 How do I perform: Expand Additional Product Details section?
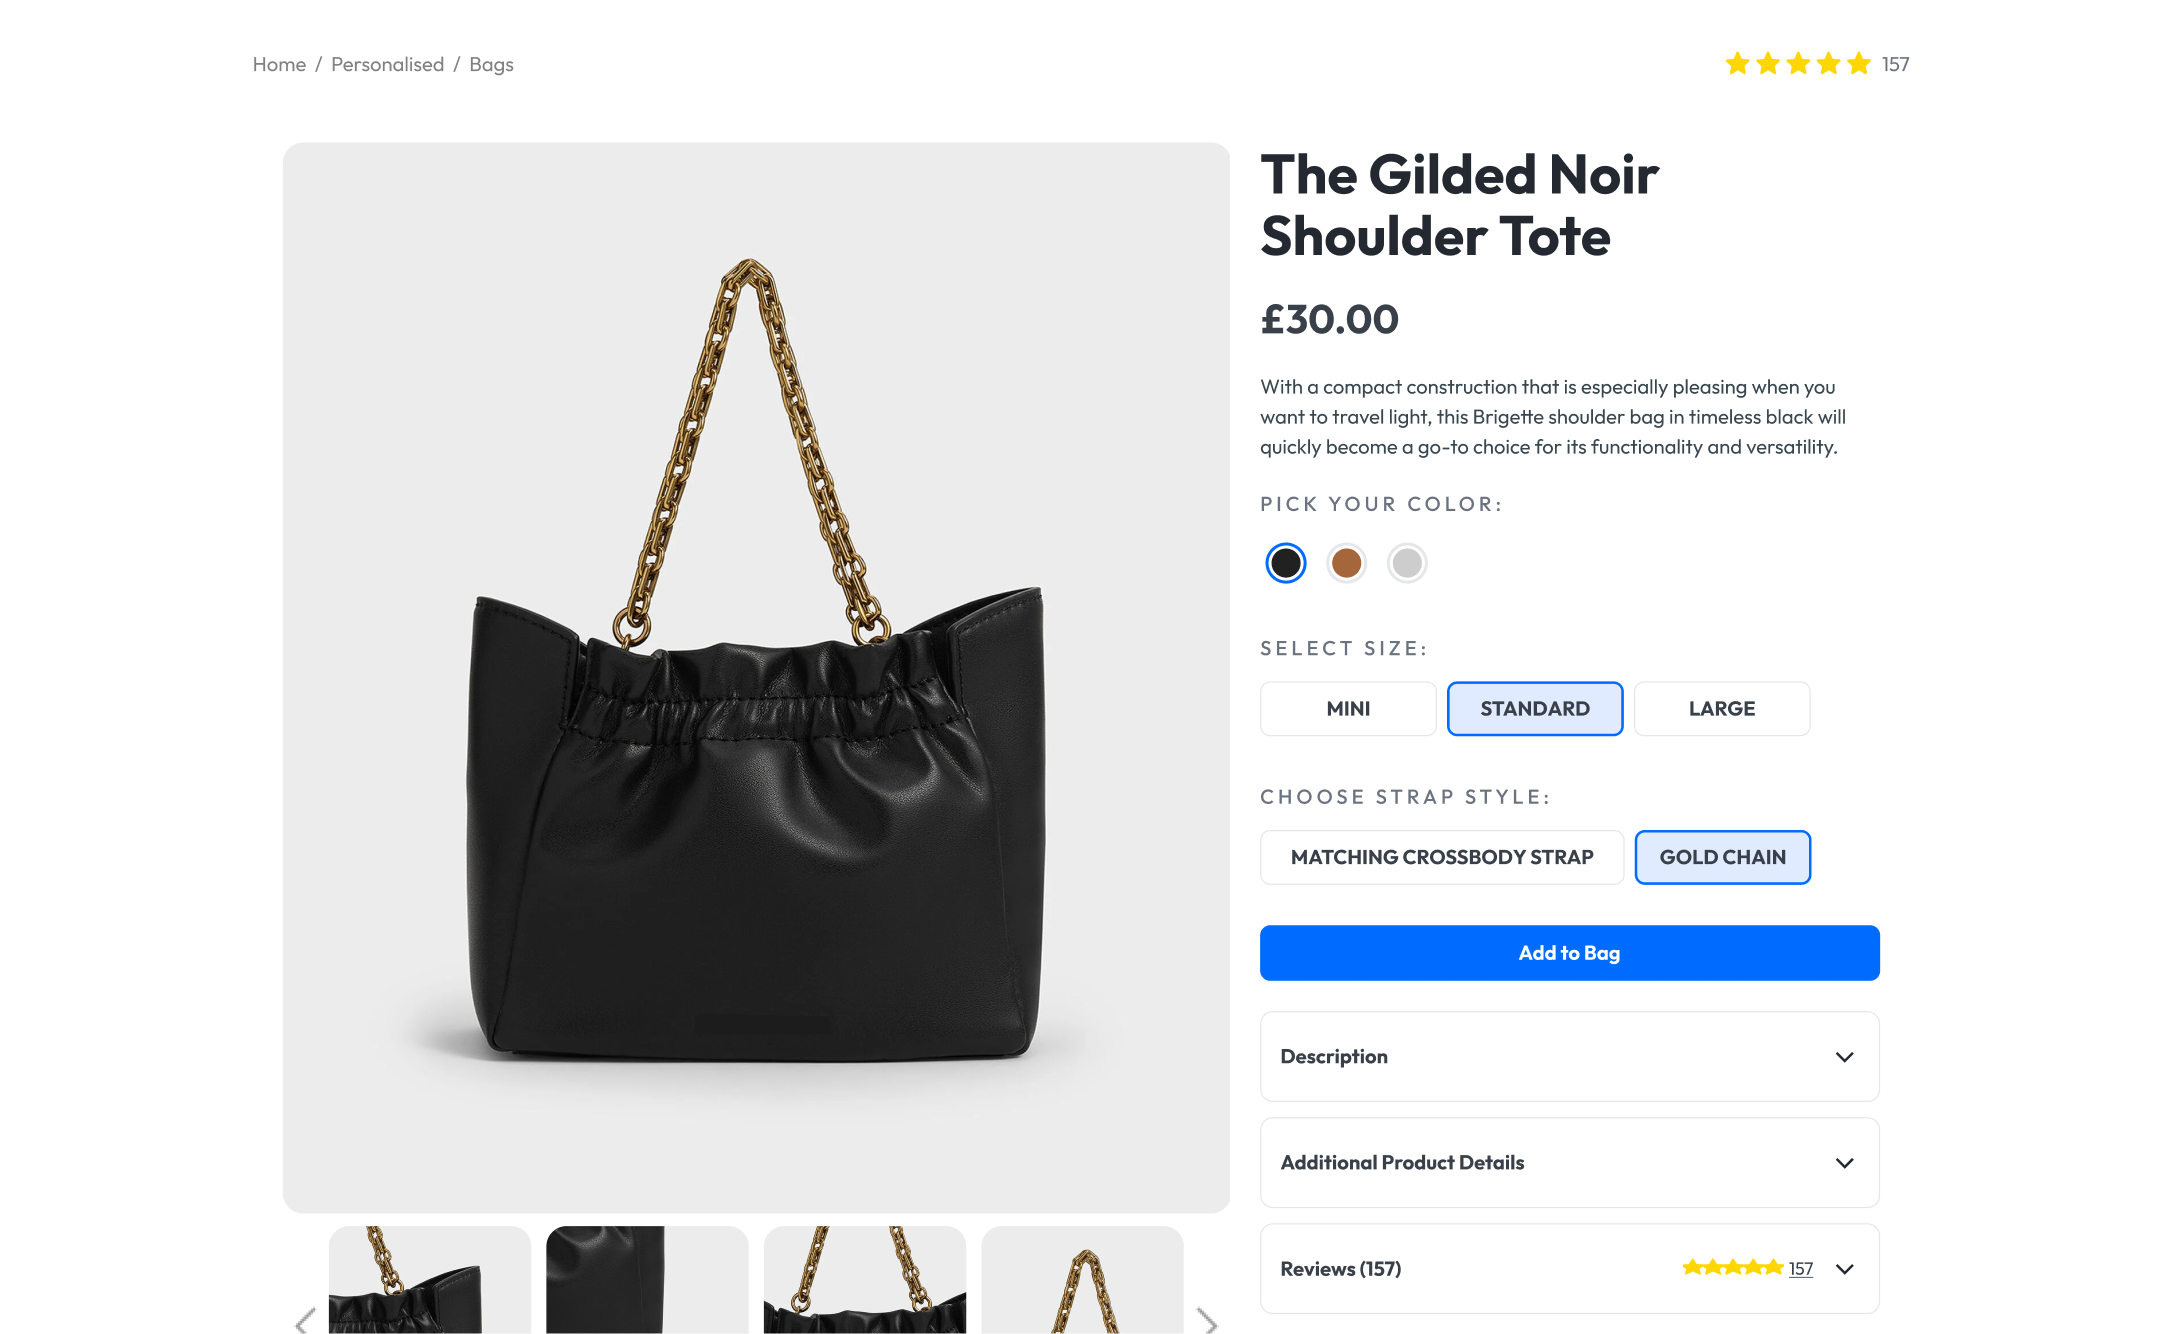(x=1570, y=1163)
